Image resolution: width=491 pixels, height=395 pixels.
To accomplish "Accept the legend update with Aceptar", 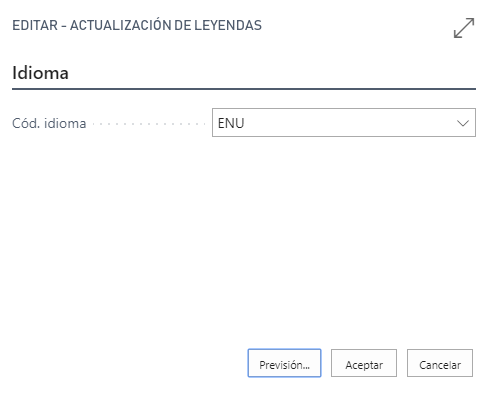I will point(364,363).
